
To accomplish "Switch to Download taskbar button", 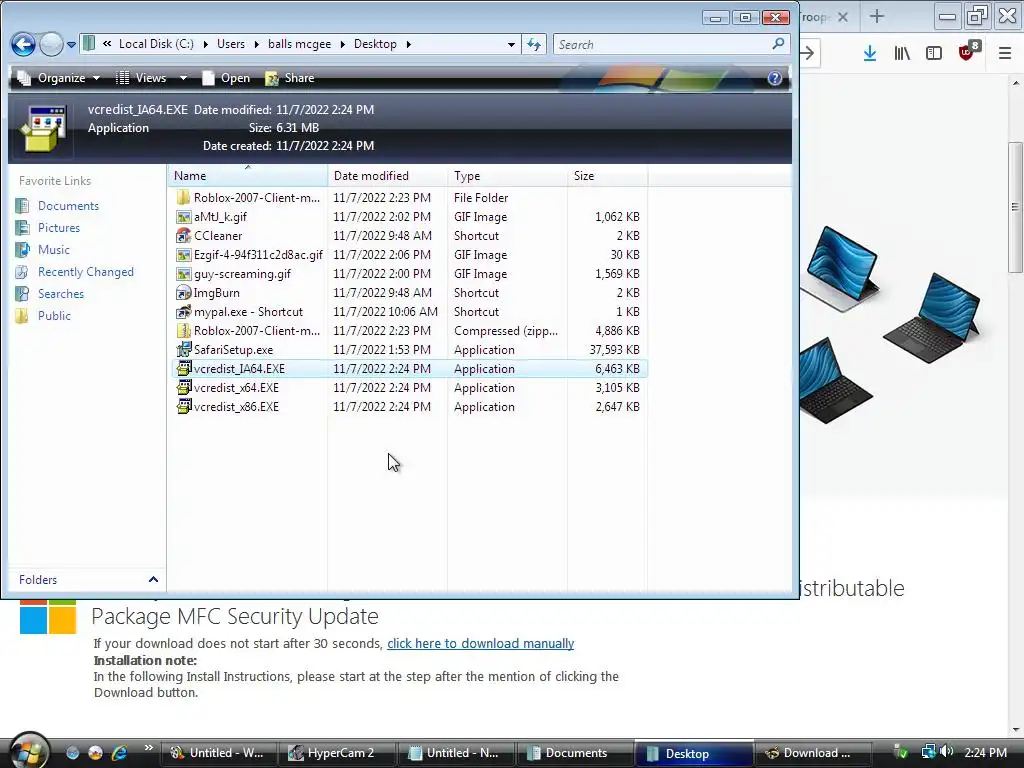I will [812, 753].
